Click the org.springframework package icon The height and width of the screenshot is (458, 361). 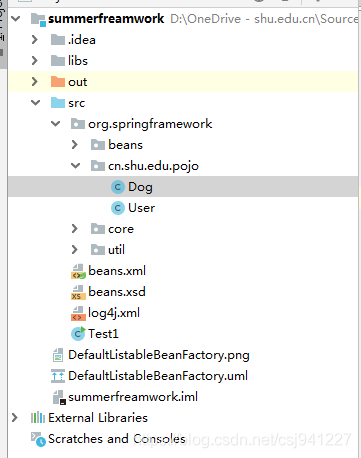pos(78,124)
